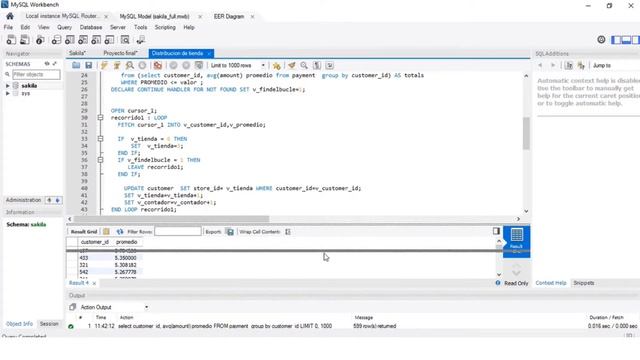
Task: Open the Edit menu
Action: click(x=25, y=27)
